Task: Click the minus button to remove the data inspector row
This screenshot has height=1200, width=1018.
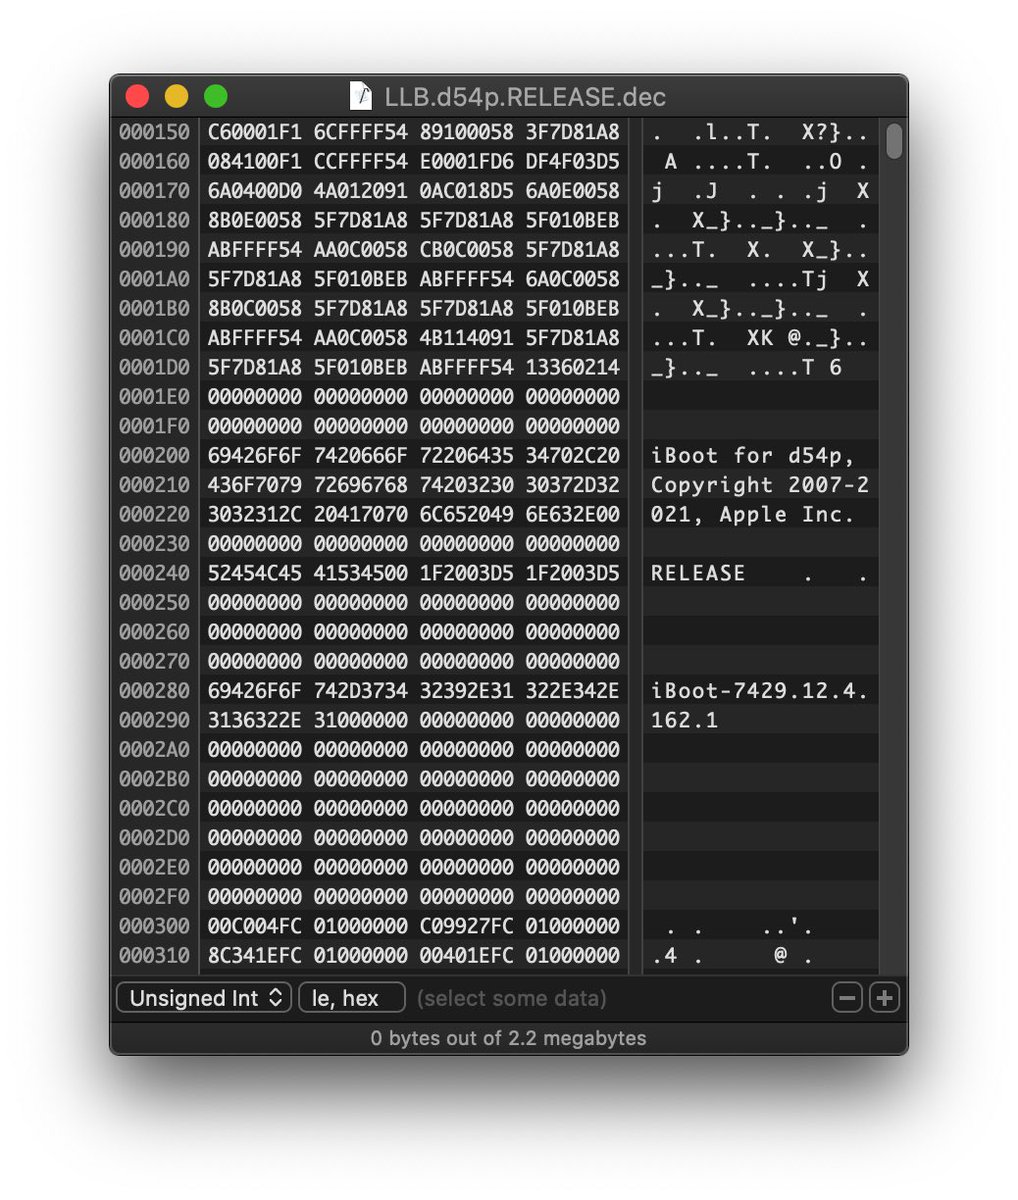Action: coord(847,998)
